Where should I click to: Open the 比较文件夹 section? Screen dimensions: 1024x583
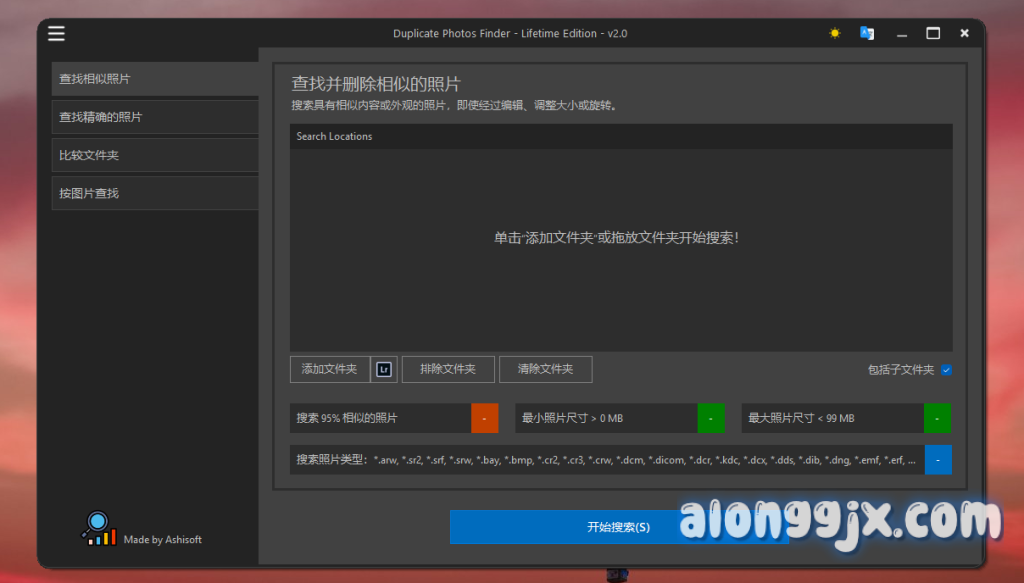(x=155, y=155)
